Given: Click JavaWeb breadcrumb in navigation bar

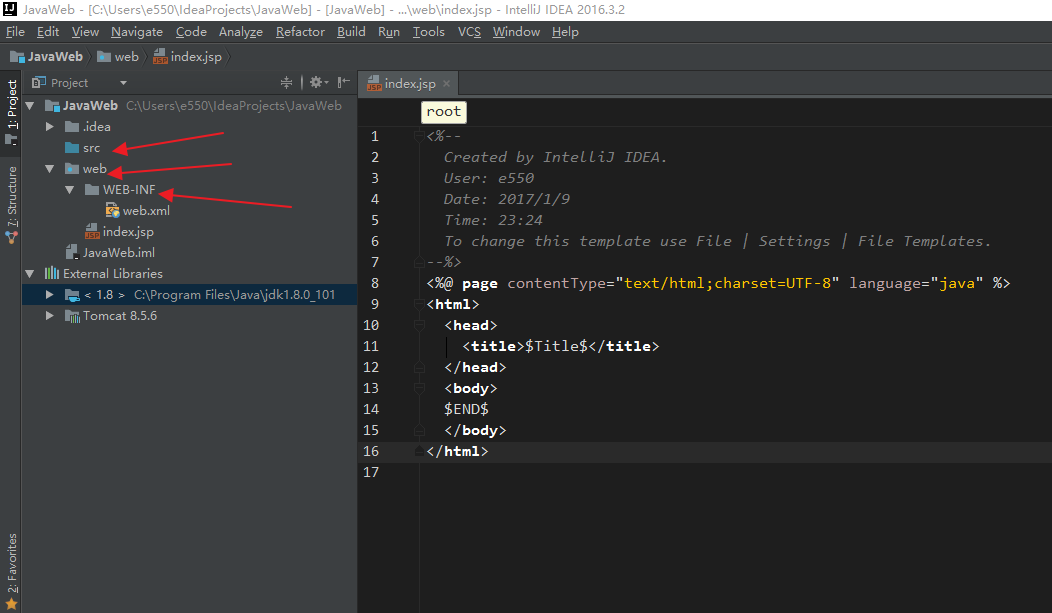Looking at the screenshot, I should pyautogui.click(x=46, y=57).
